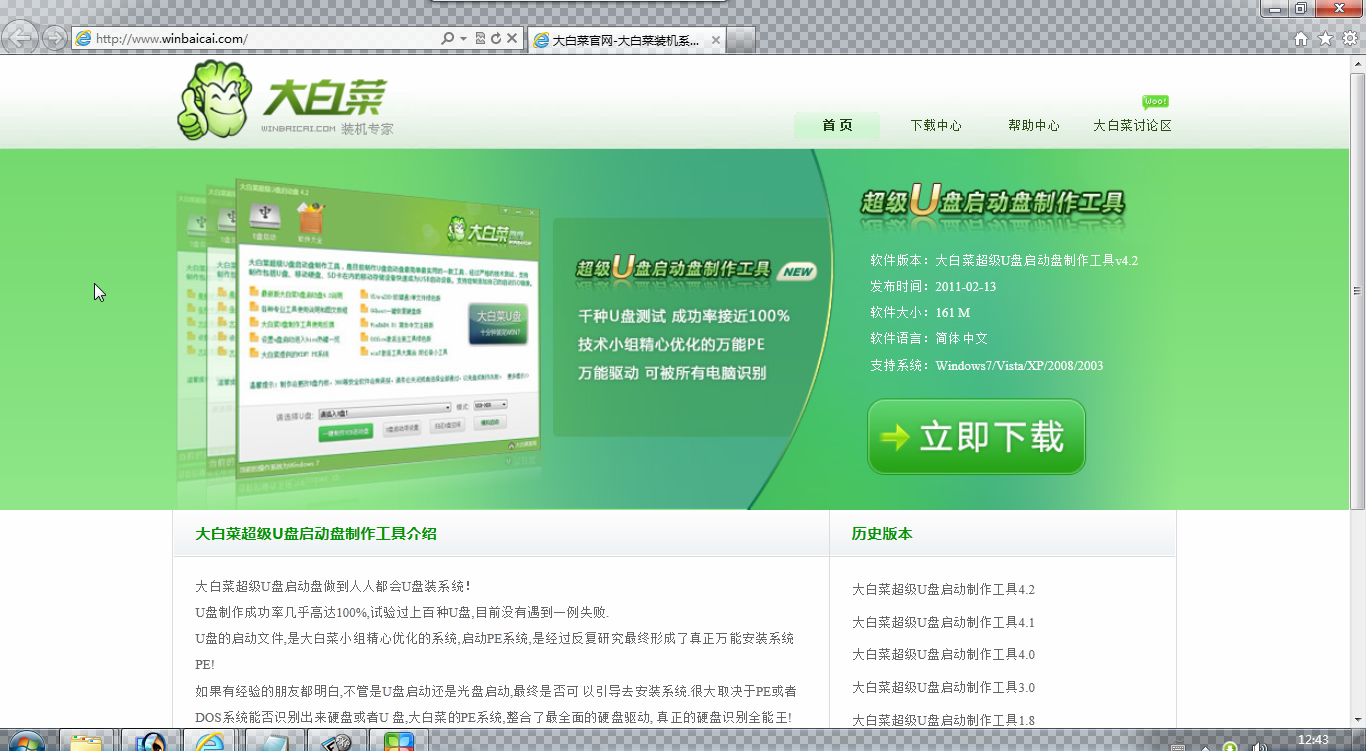Image resolution: width=1366 pixels, height=751 pixels.
Task: Click the browser Back arrow button
Action: (x=21, y=38)
